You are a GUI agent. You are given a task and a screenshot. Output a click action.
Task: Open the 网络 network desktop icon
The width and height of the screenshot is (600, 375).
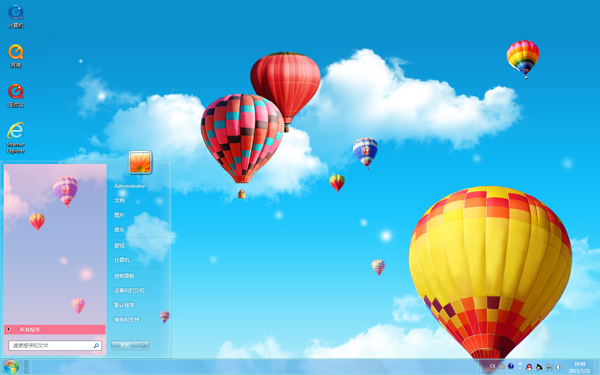[x=16, y=56]
